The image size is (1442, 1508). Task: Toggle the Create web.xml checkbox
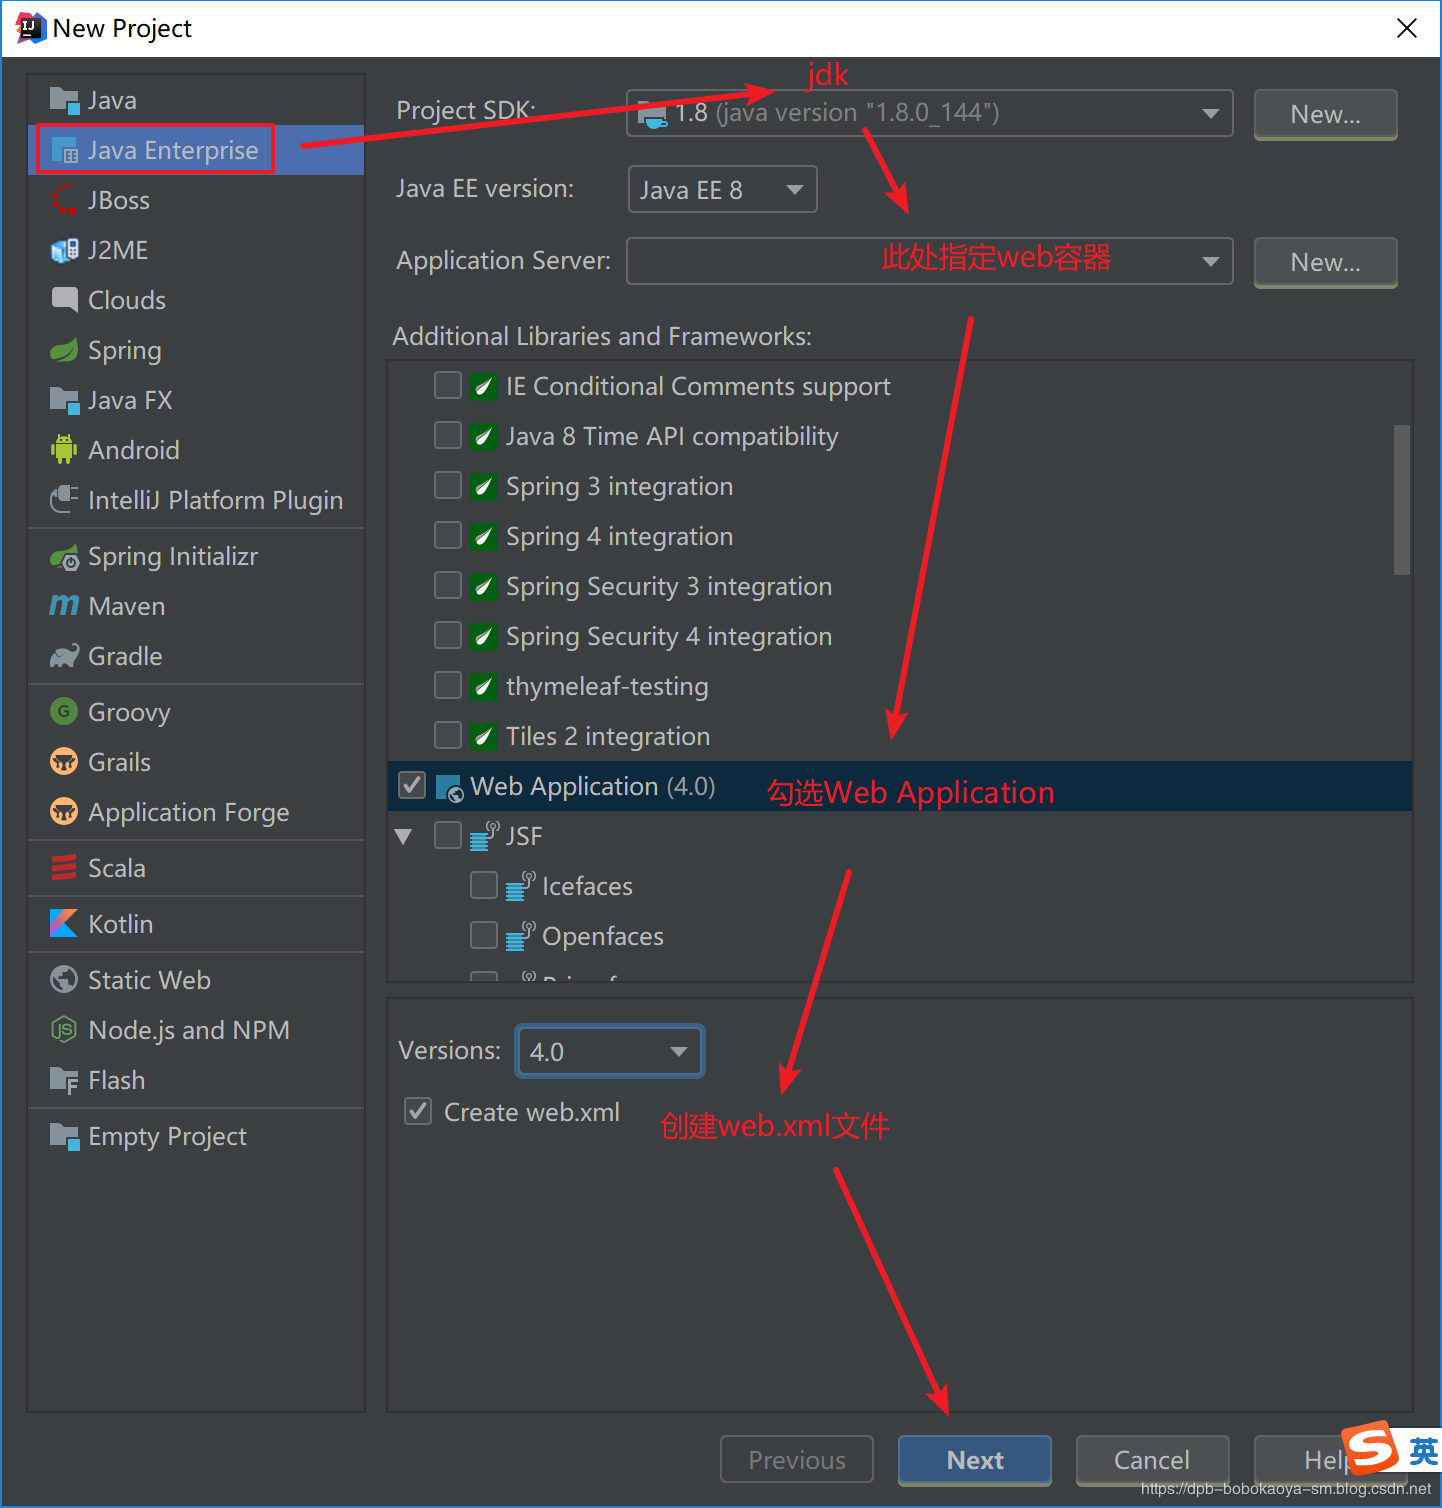point(418,1111)
